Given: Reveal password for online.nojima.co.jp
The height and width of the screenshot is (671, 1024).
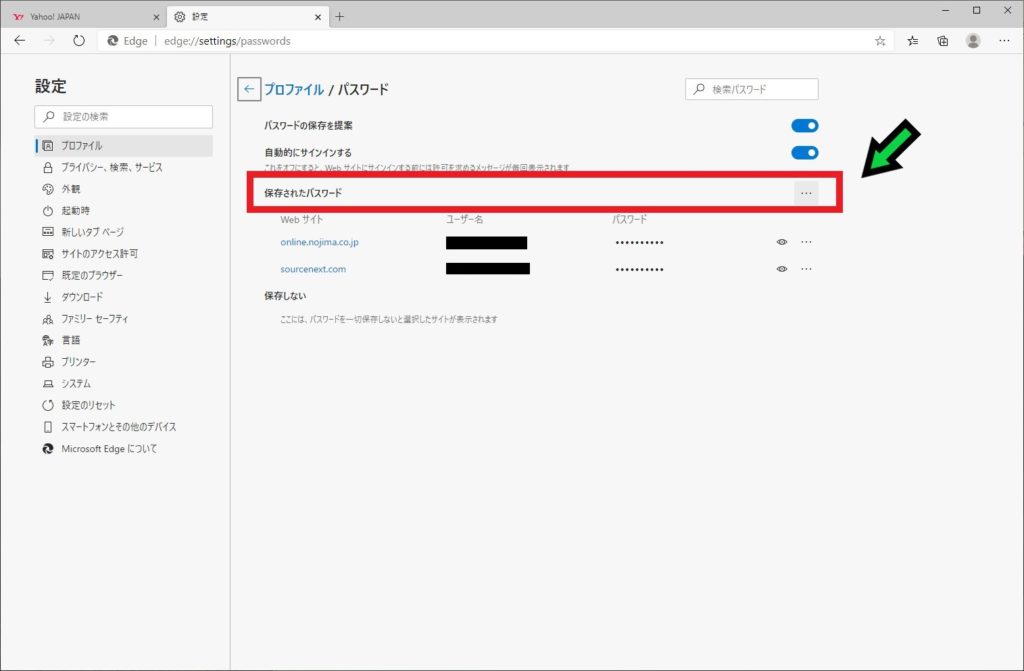Looking at the screenshot, I should click(x=782, y=242).
